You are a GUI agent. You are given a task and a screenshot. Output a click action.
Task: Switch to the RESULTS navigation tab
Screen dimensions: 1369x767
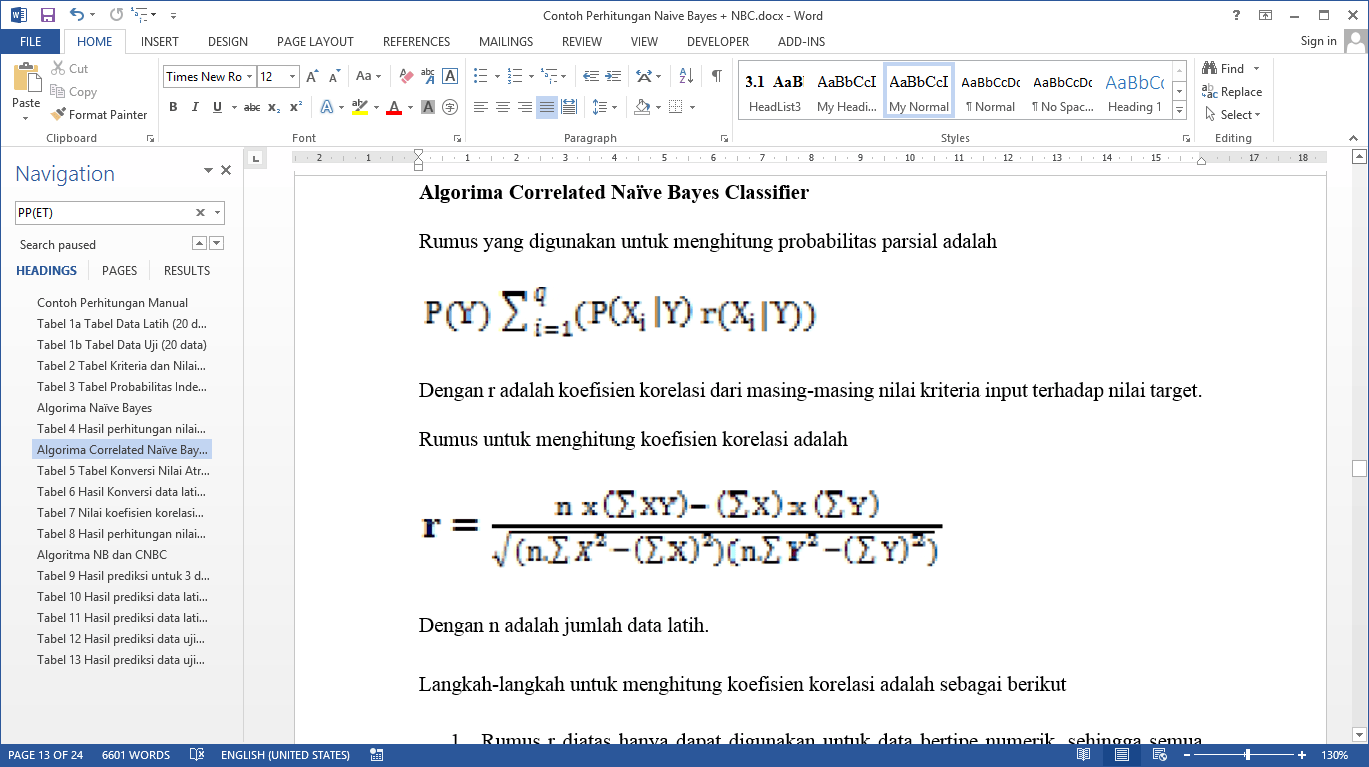[x=187, y=271]
